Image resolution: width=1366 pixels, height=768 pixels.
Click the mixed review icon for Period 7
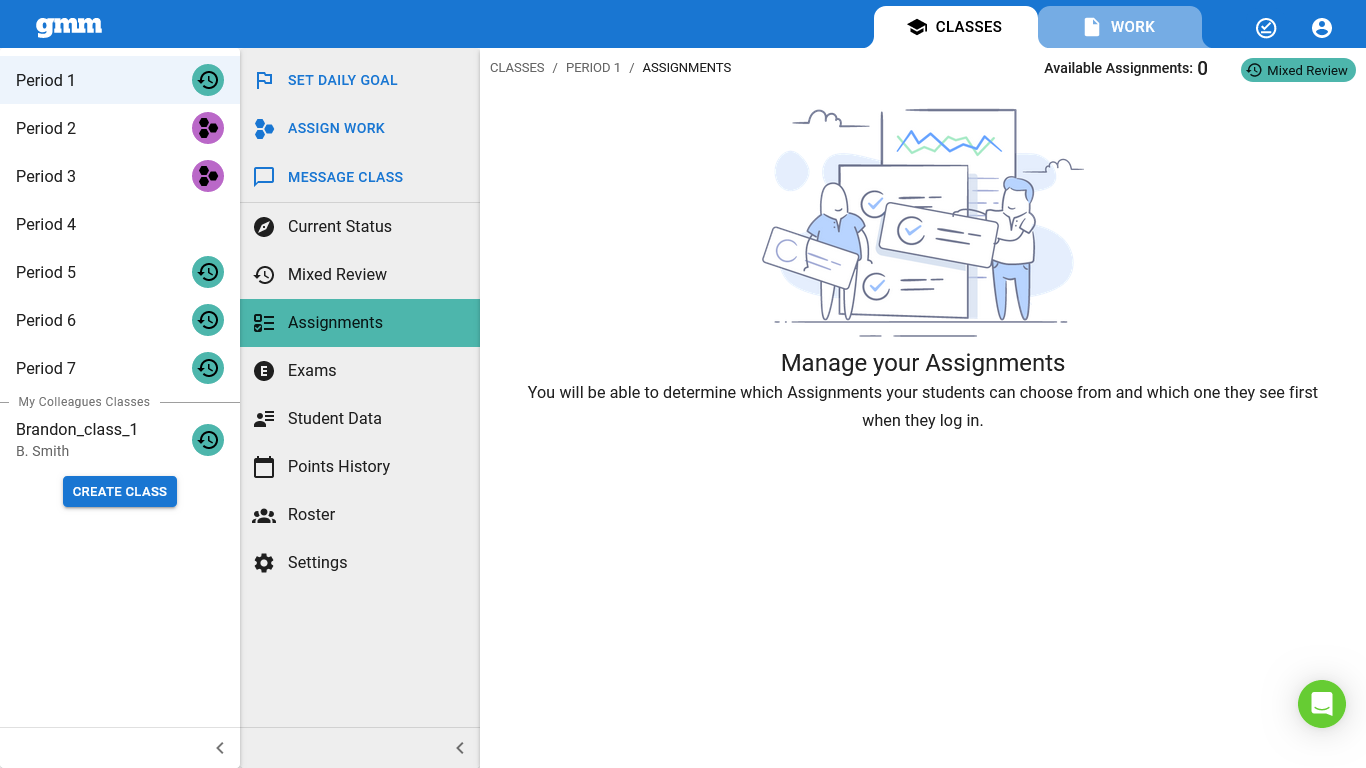point(208,368)
